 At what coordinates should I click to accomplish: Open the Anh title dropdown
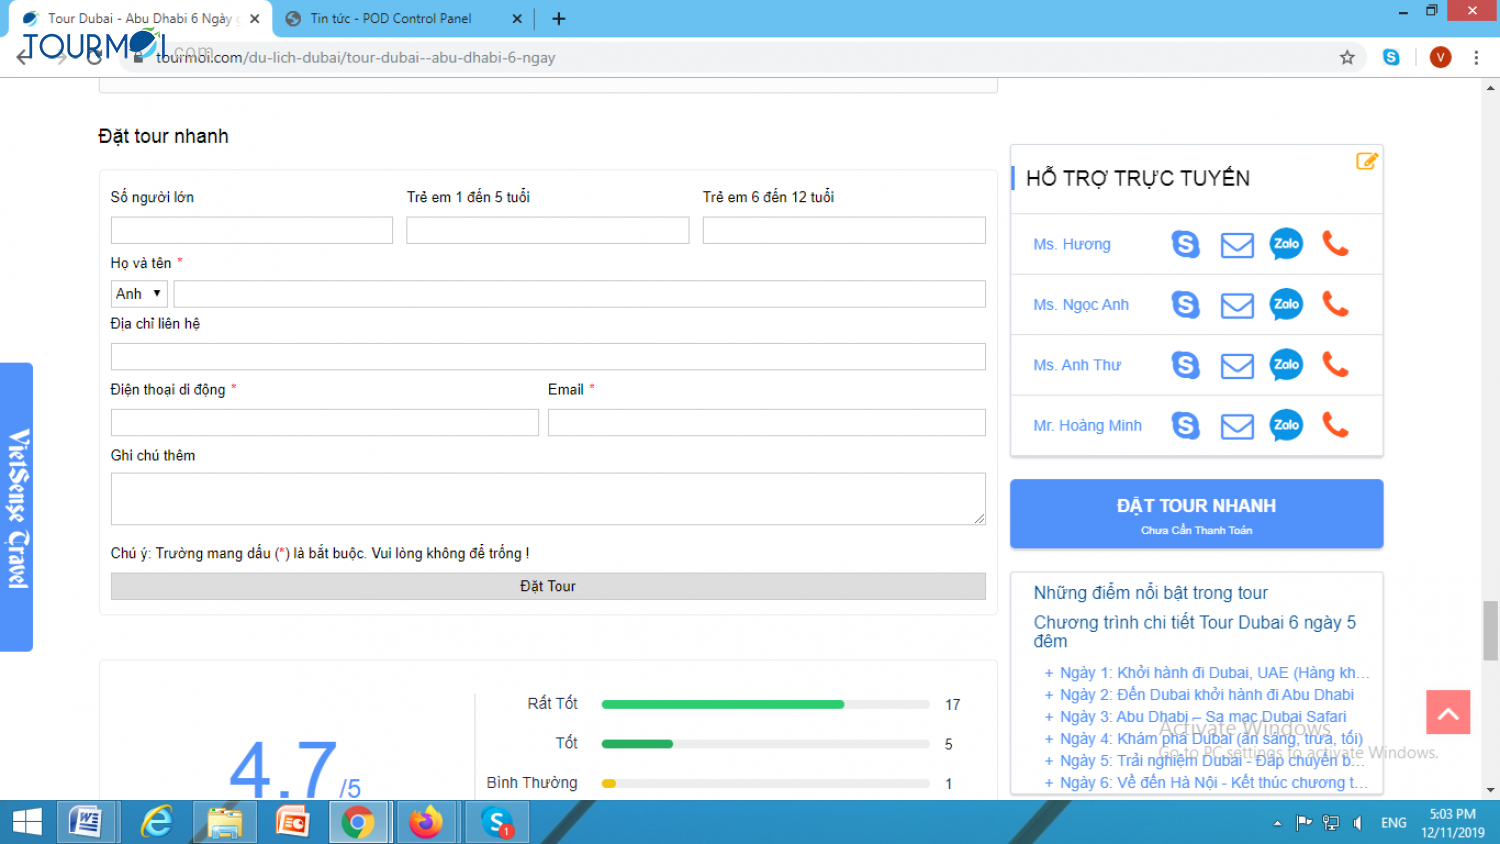[138, 294]
